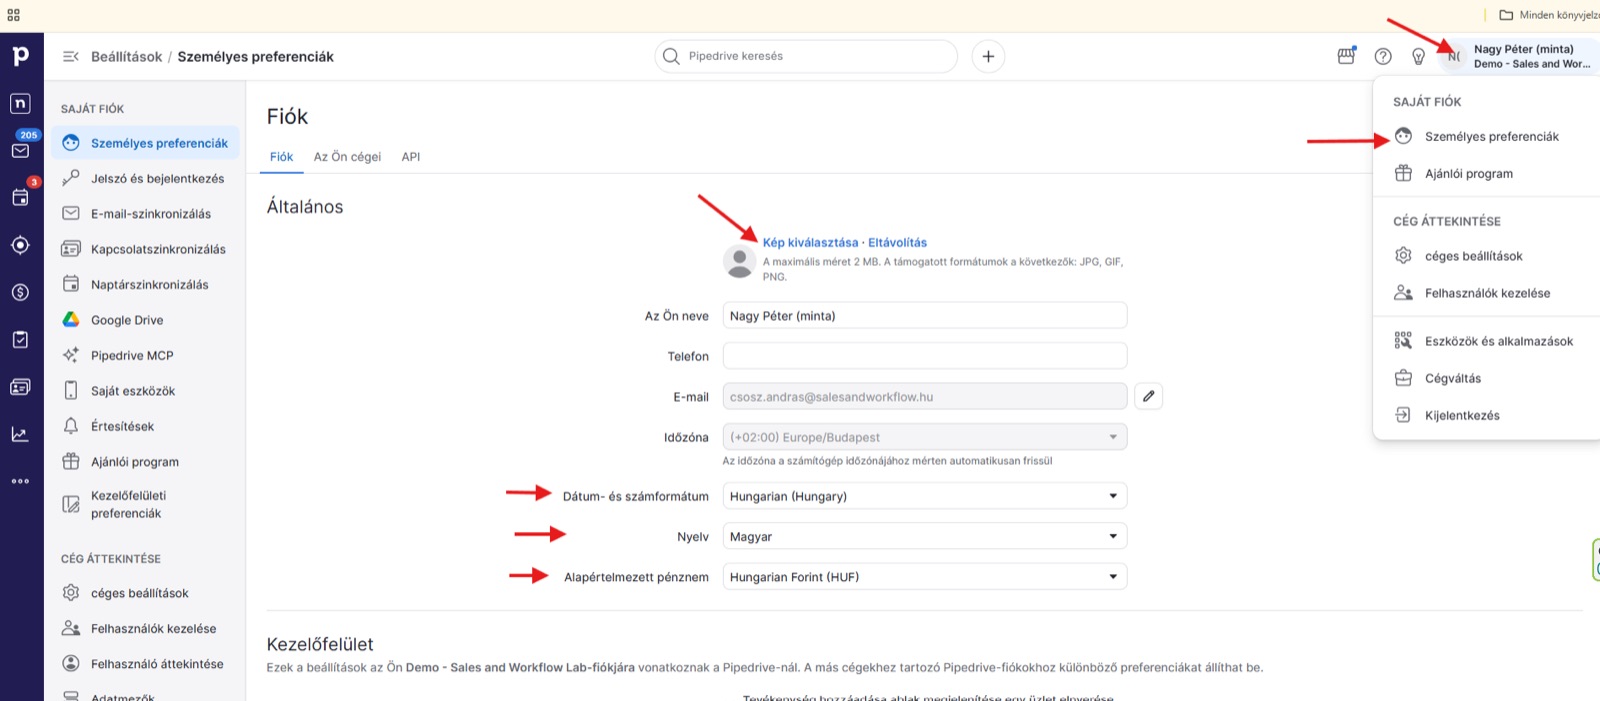Viewport: 1600px width, 701px height.
Task: Open 'Személyes preferenciák' in the left sidebar
Action: click(145, 143)
